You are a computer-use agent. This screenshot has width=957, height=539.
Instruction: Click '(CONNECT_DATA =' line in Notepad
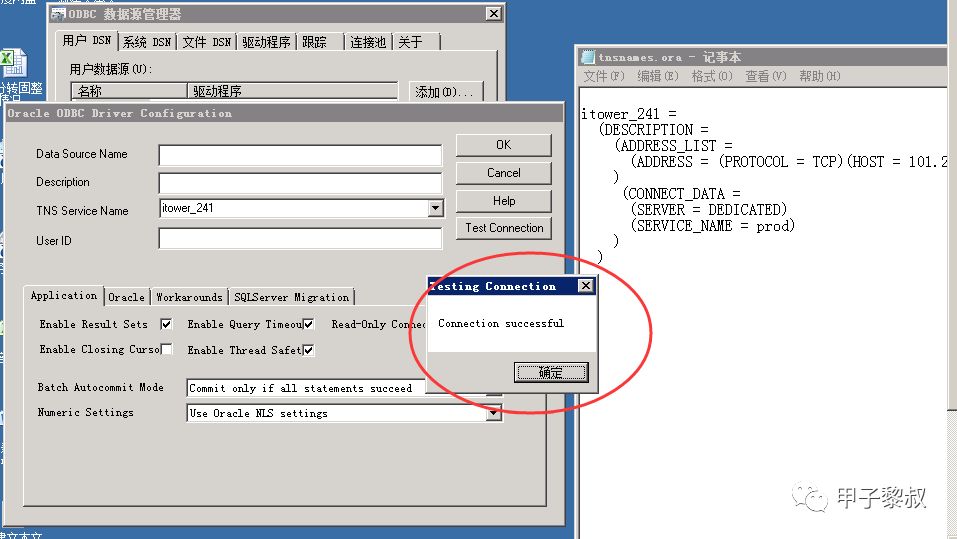coord(682,194)
